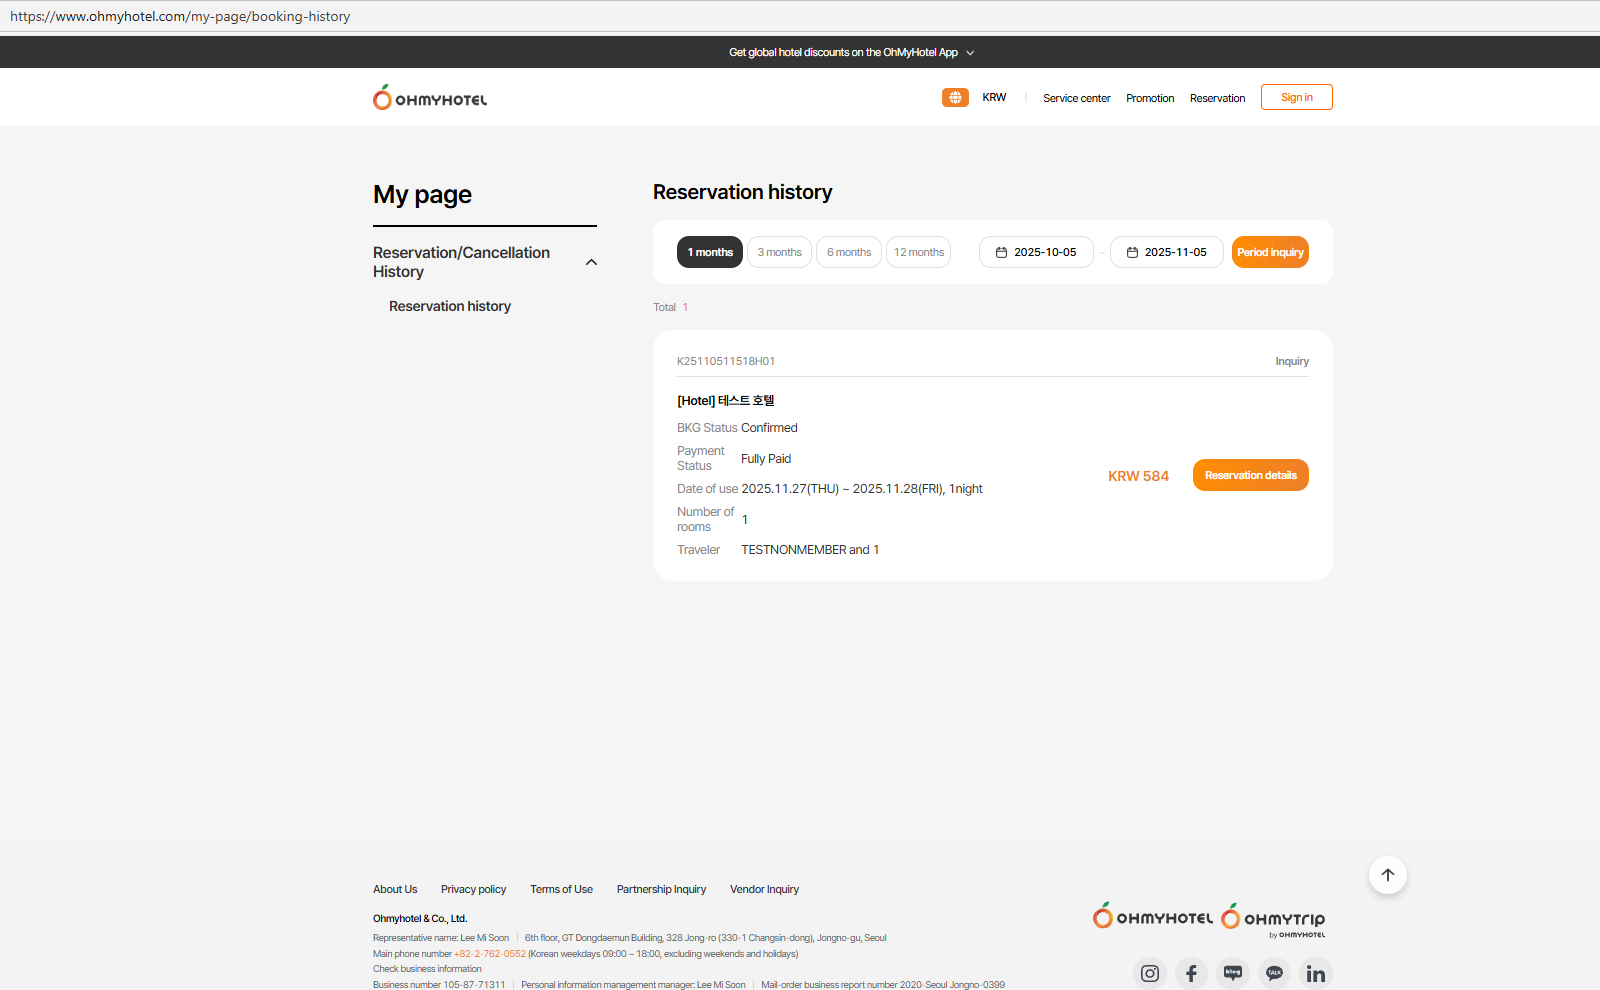Select the 3 months period filter
The width and height of the screenshot is (1600, 990).
779,252
